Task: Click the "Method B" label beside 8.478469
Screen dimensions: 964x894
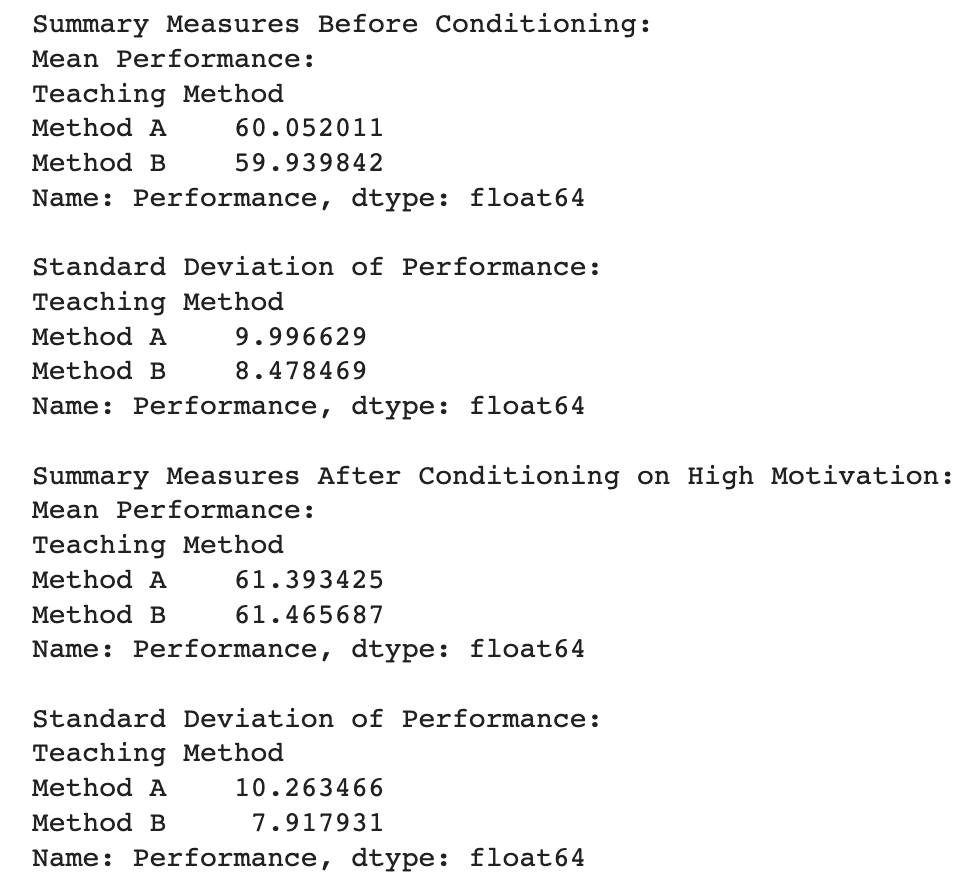Action: coord(99,371)
